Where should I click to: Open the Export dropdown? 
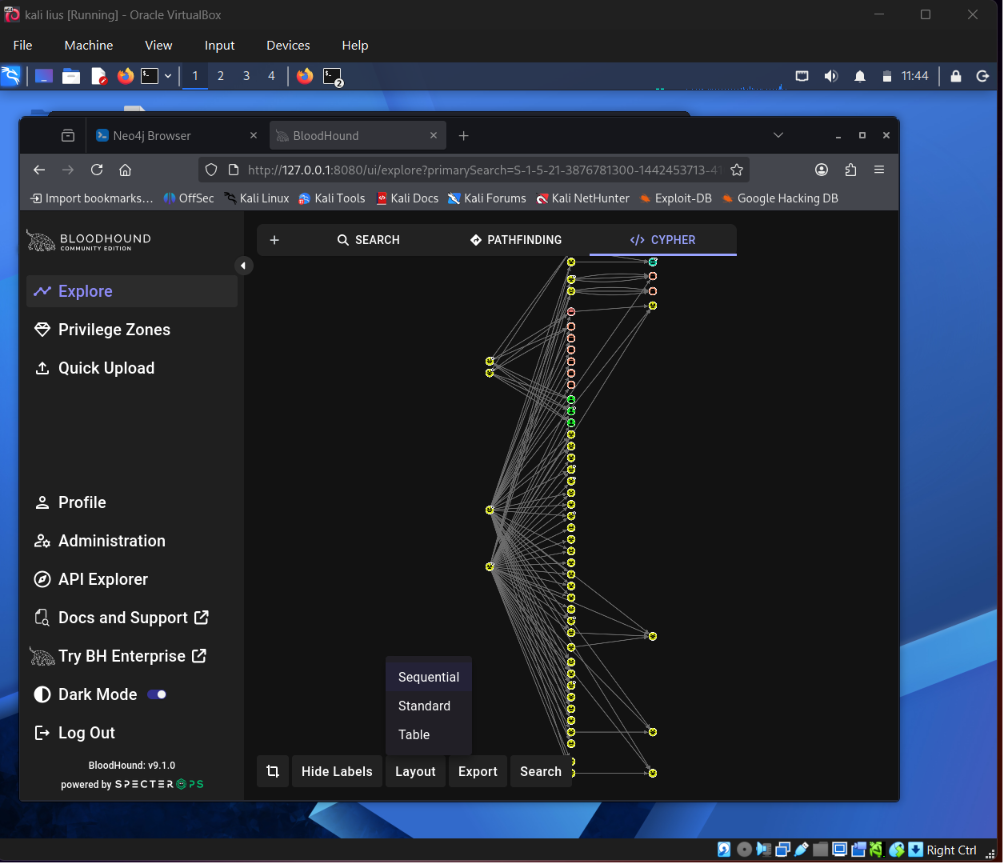(477, 771)
